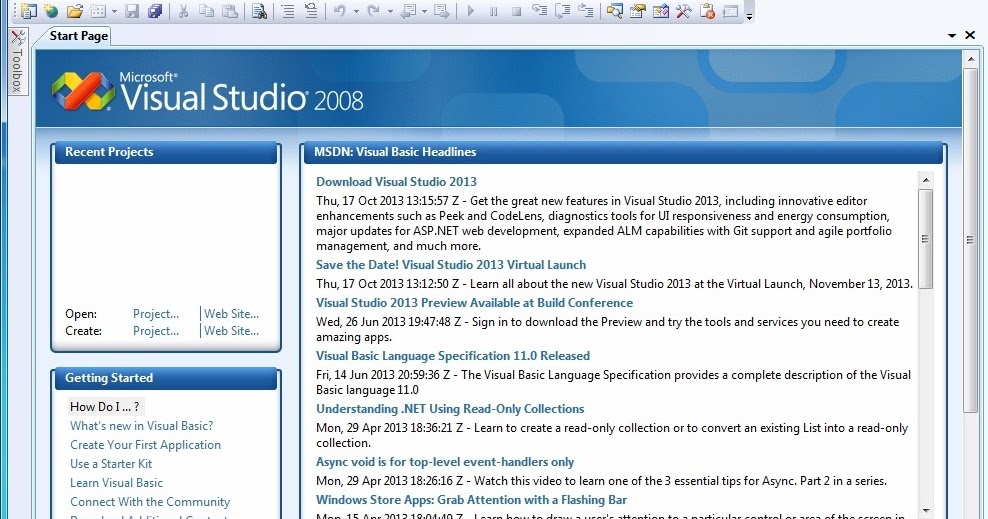988x519 pixels.
Task: Open the active files dropdown arrow
Action: point(952,35)
